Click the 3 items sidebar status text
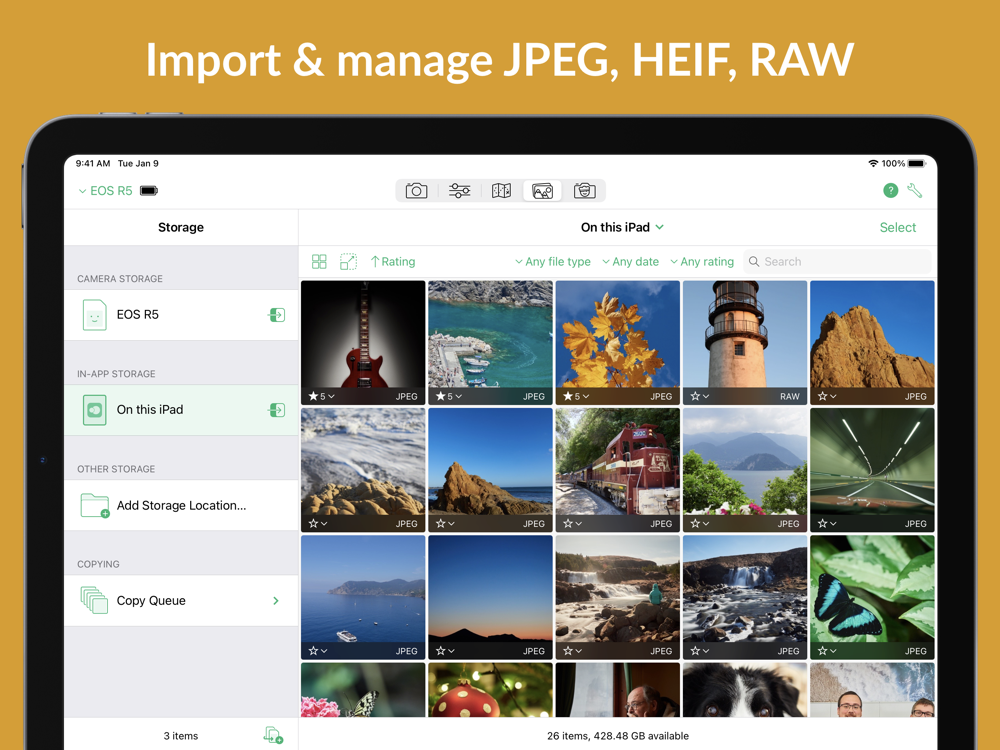Screen dimensions: 1000x750 181,736
